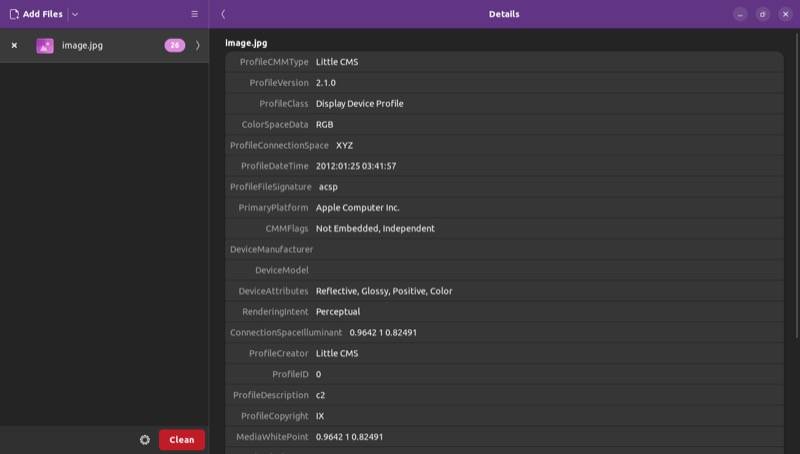Go back using the Details header arrow

[223, 14]
